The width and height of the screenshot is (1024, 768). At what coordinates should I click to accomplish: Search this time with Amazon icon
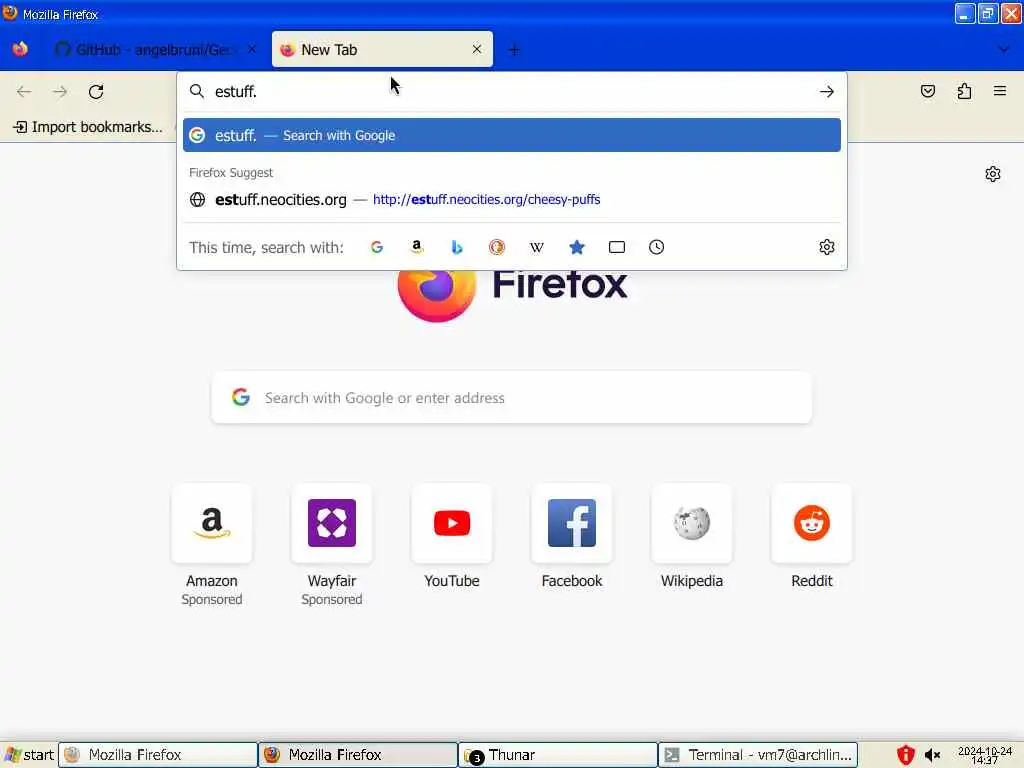(x=417, y=247)
